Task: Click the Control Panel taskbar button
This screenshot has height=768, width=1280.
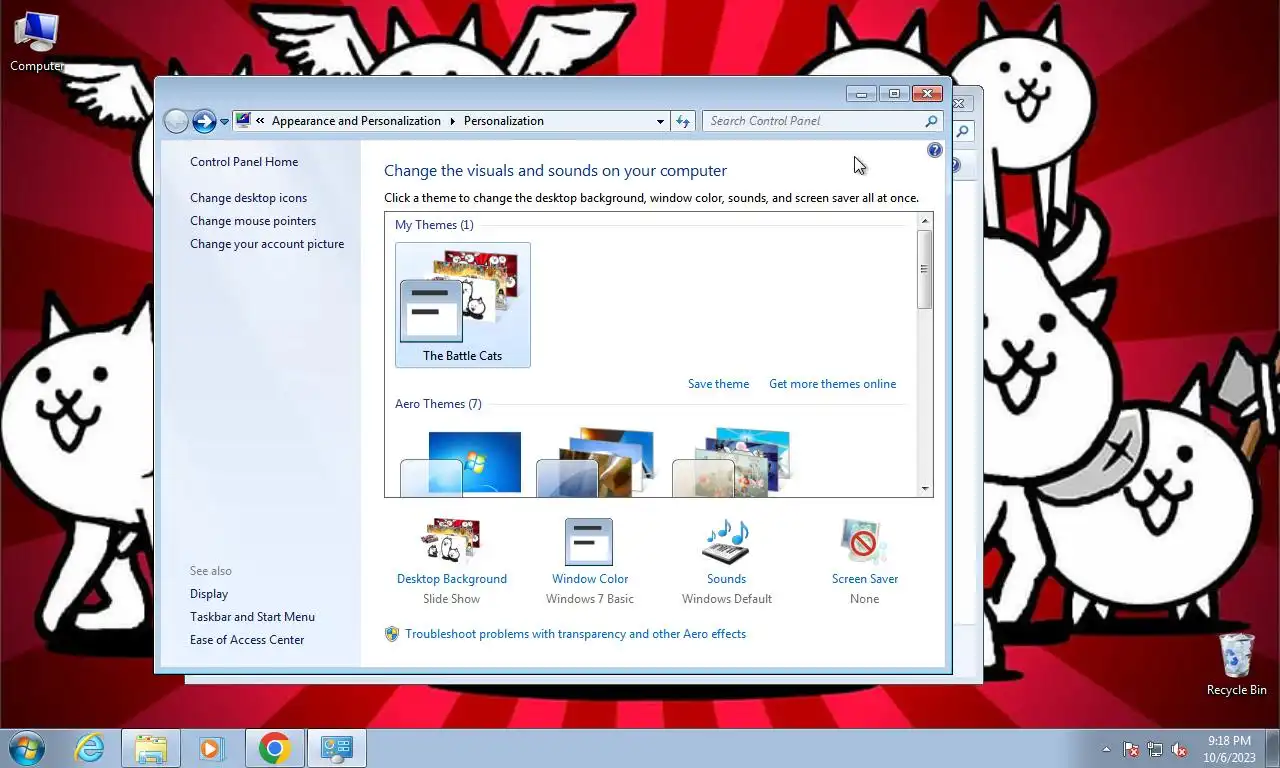Action: click(337, 748)
